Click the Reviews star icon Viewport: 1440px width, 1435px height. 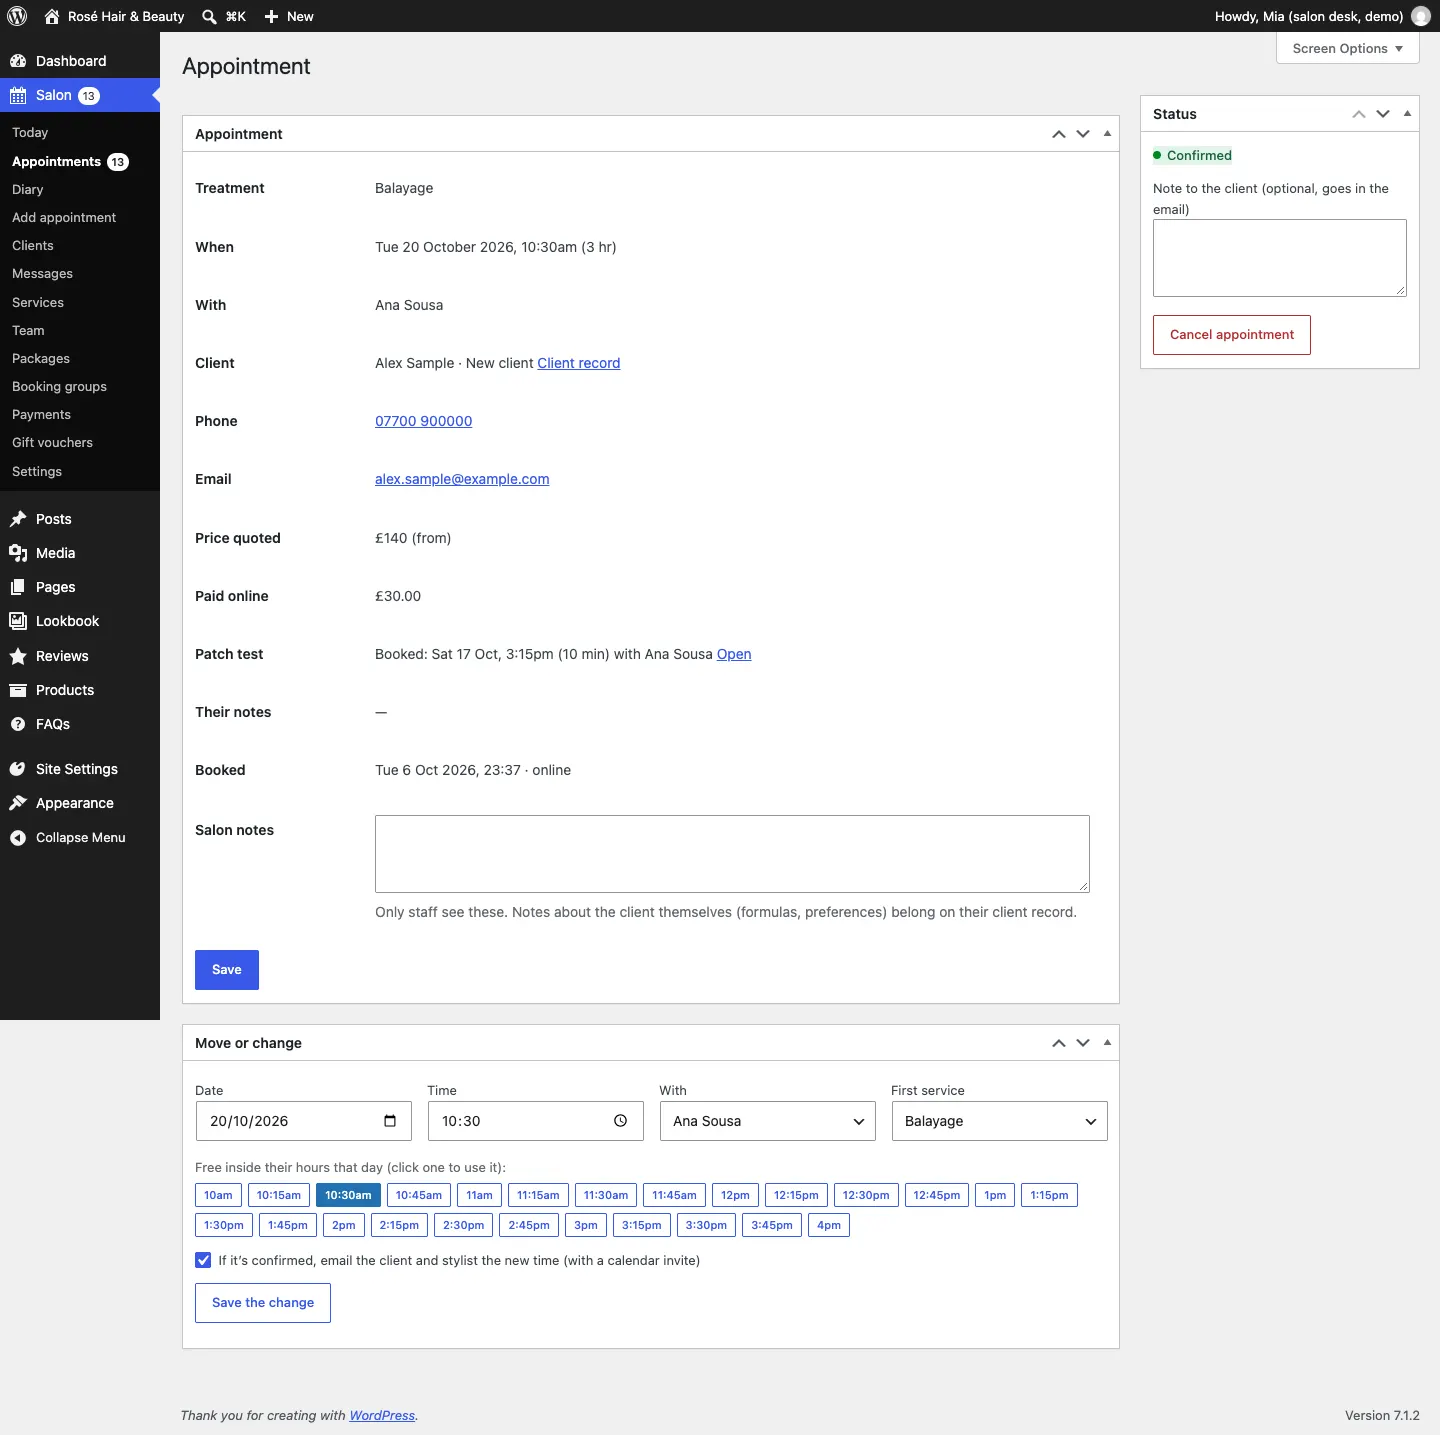[18, 656]
